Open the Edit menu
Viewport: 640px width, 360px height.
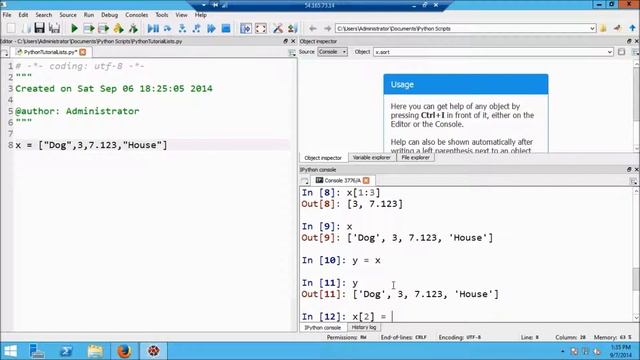click(23, 15)
